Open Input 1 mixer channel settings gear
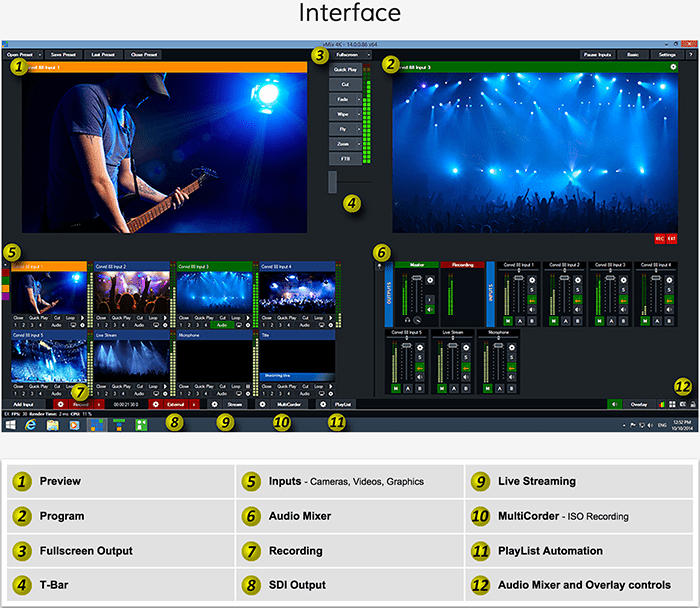 (532, 280)
